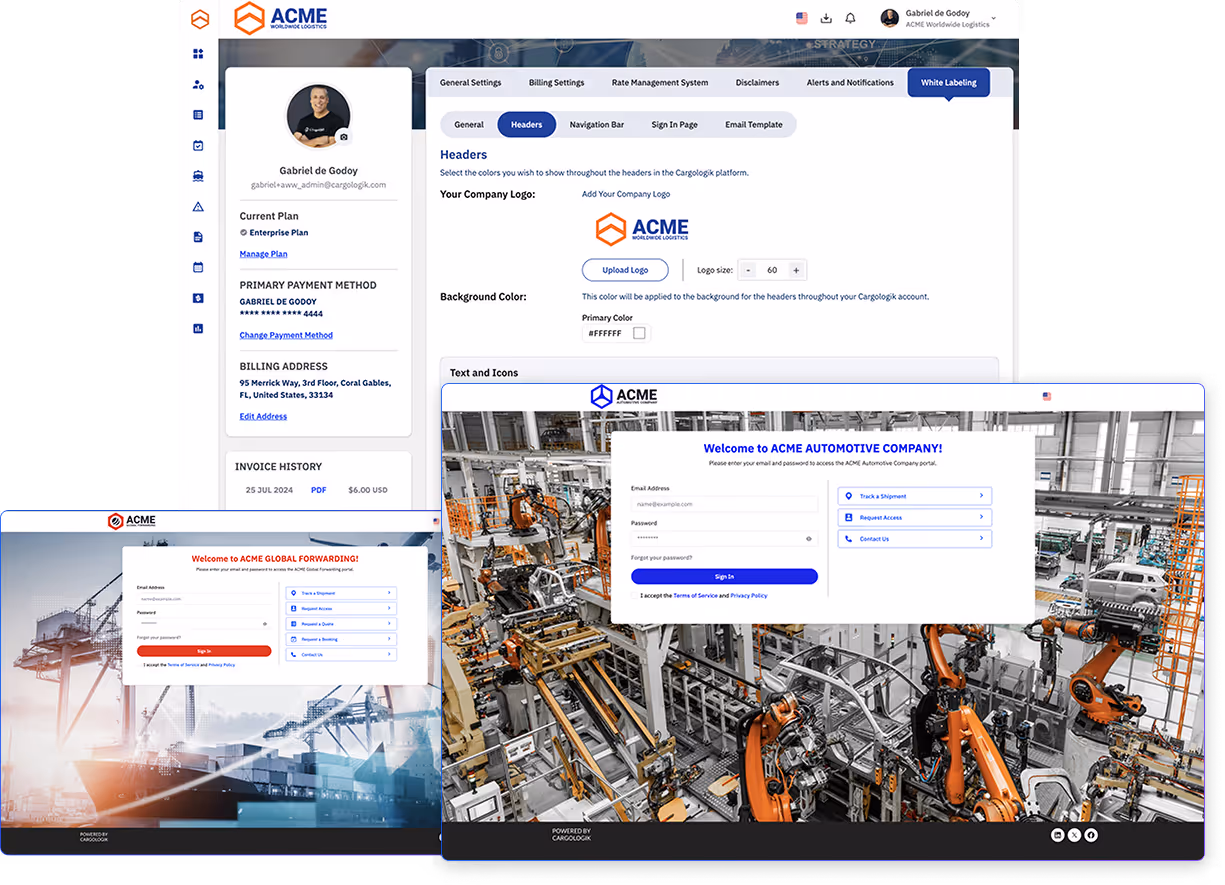1225x885 pixels.
Task: Click LinkedIn icon in Automotive portal footer
Action: [x=1057, y=835]
